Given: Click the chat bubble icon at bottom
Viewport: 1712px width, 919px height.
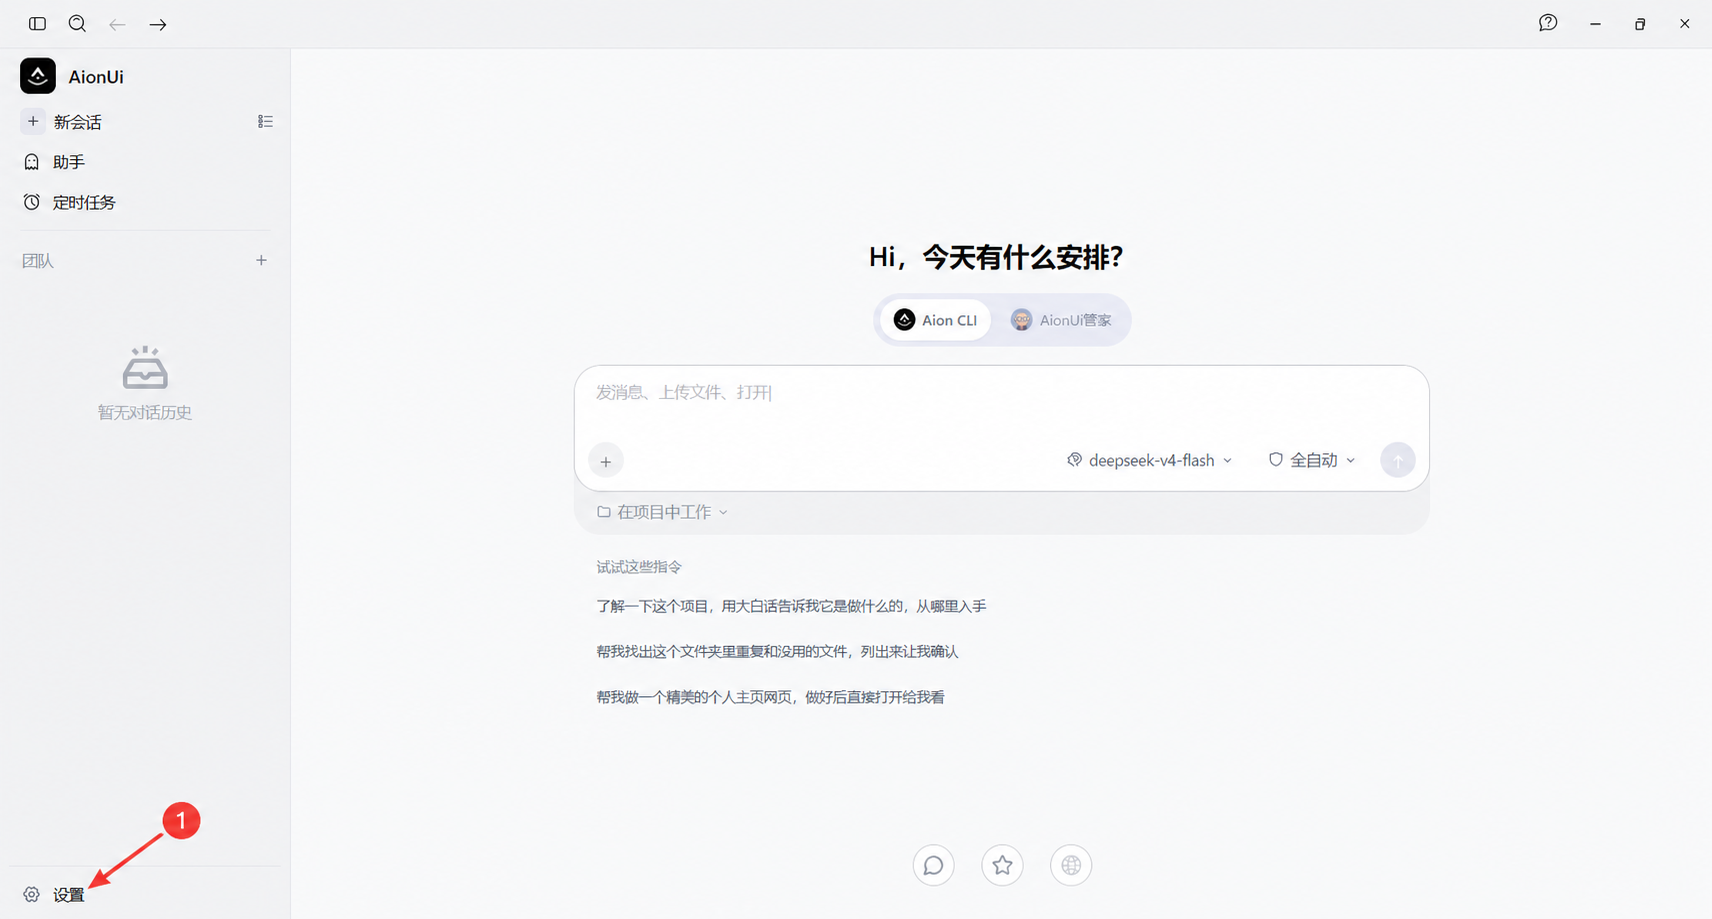Looking at the screenshot, I should coord(933,865).
